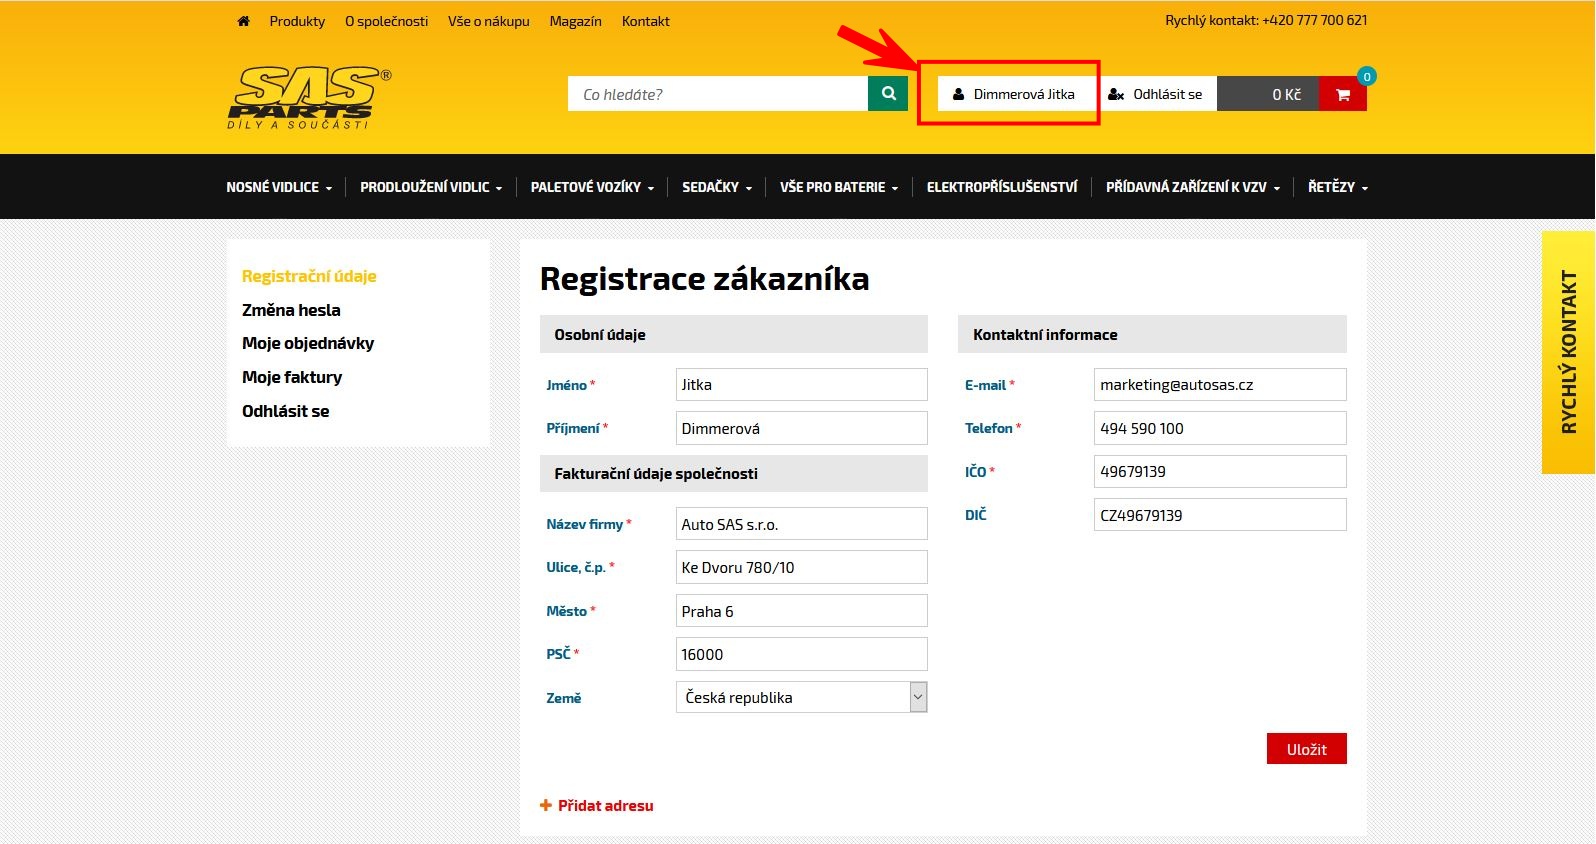Open the Magazín menu item

(575, 21)
